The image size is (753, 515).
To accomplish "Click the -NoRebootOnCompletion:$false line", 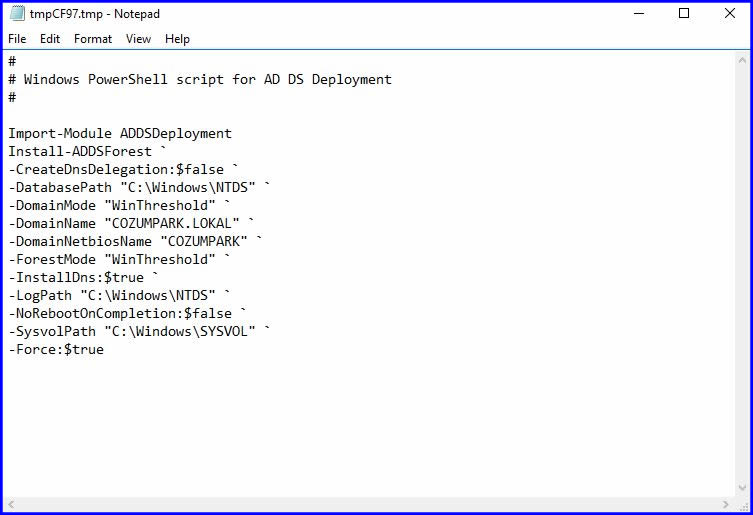I will 120,314.
